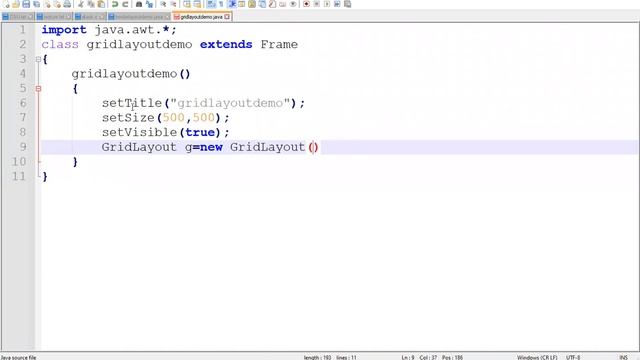This screenshot has height=360, width=640.
Task: Click the Synchronize horizontal scrolling icon
Action: point(197,4)
